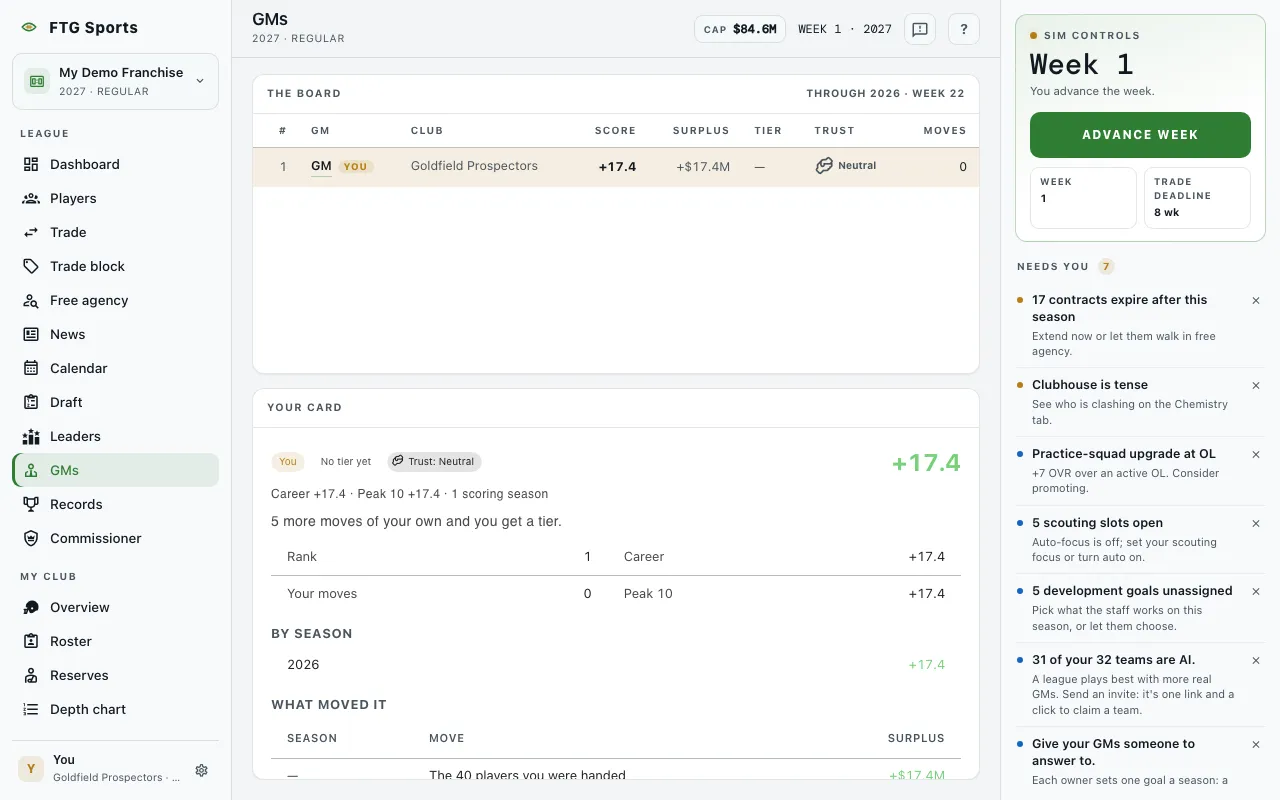
Task: Dismiss the Clubhouse is tense alert
Action: pos(1256,385)
